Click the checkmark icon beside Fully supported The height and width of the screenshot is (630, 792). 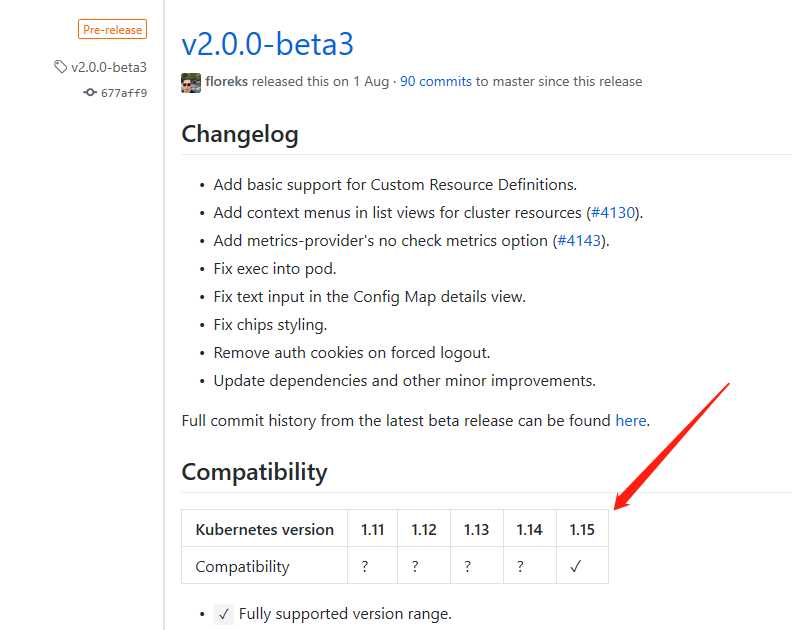223,614
